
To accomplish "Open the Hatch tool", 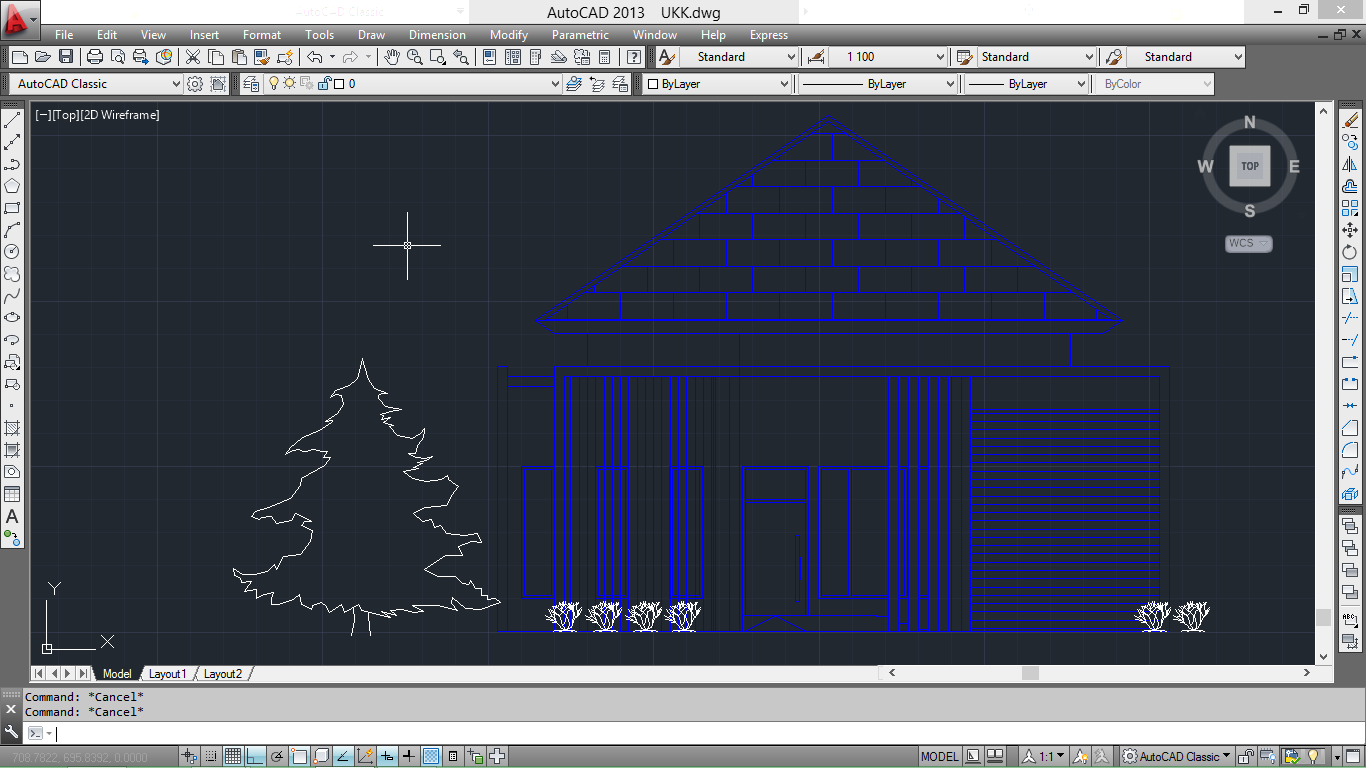I will [x=13, y=428].
